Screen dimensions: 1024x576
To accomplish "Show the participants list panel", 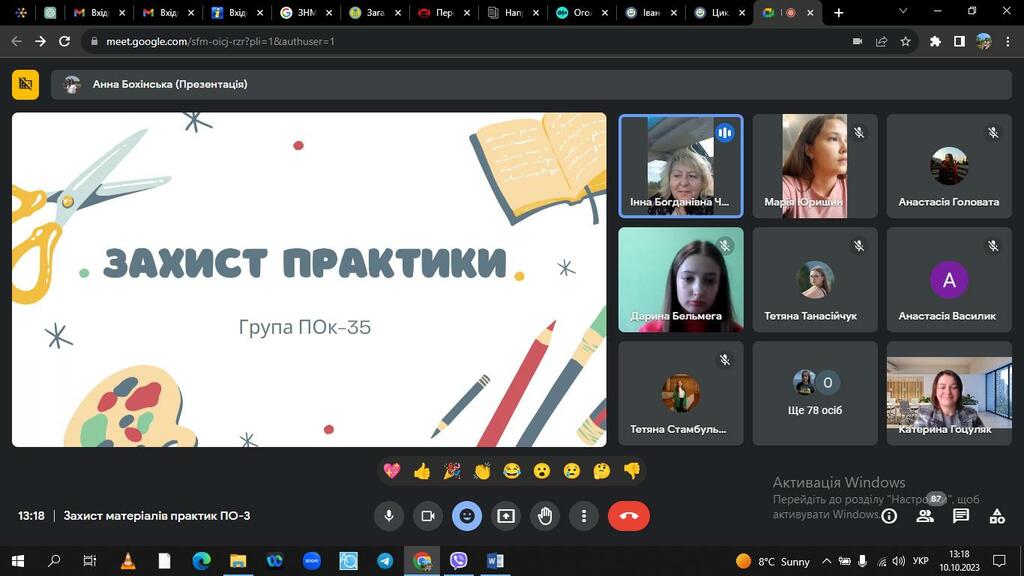I will [925, 516].
